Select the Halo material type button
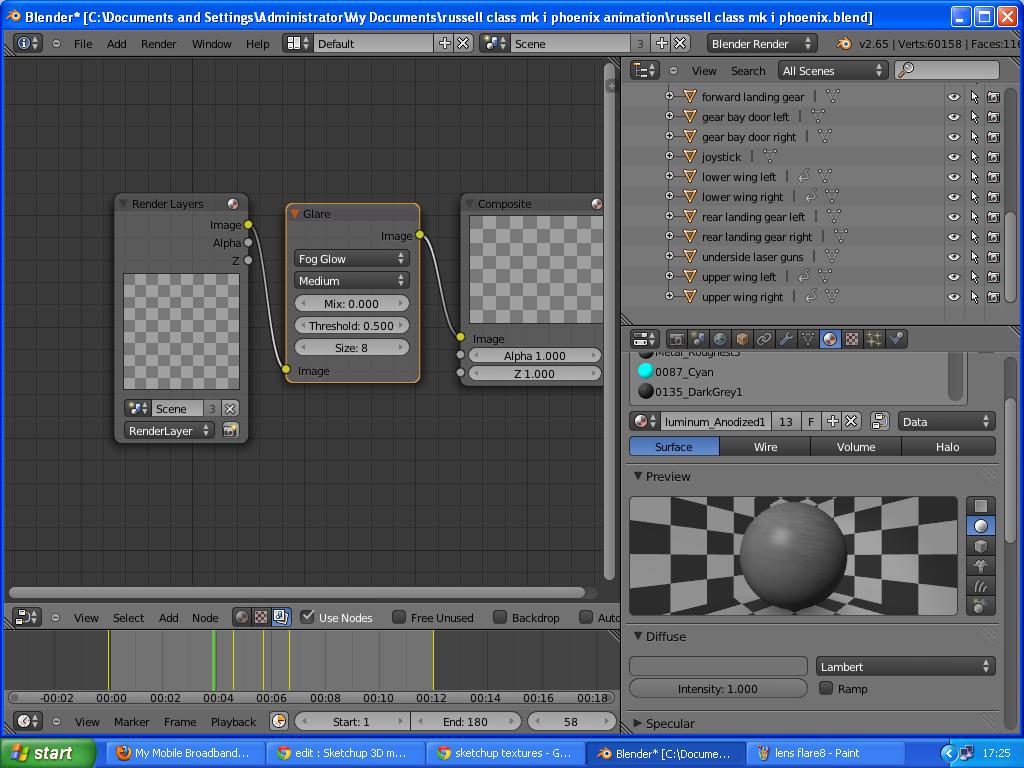 coord(947,447)
